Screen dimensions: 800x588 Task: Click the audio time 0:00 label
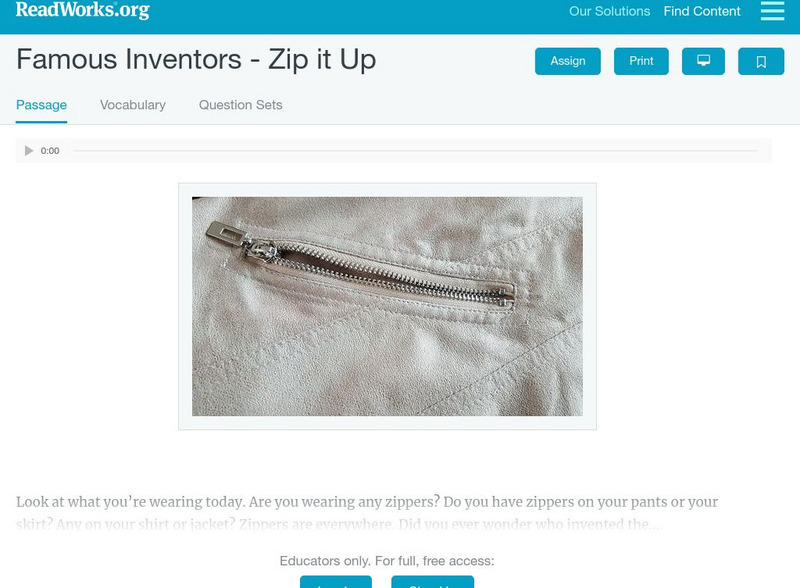pos(50,151)
